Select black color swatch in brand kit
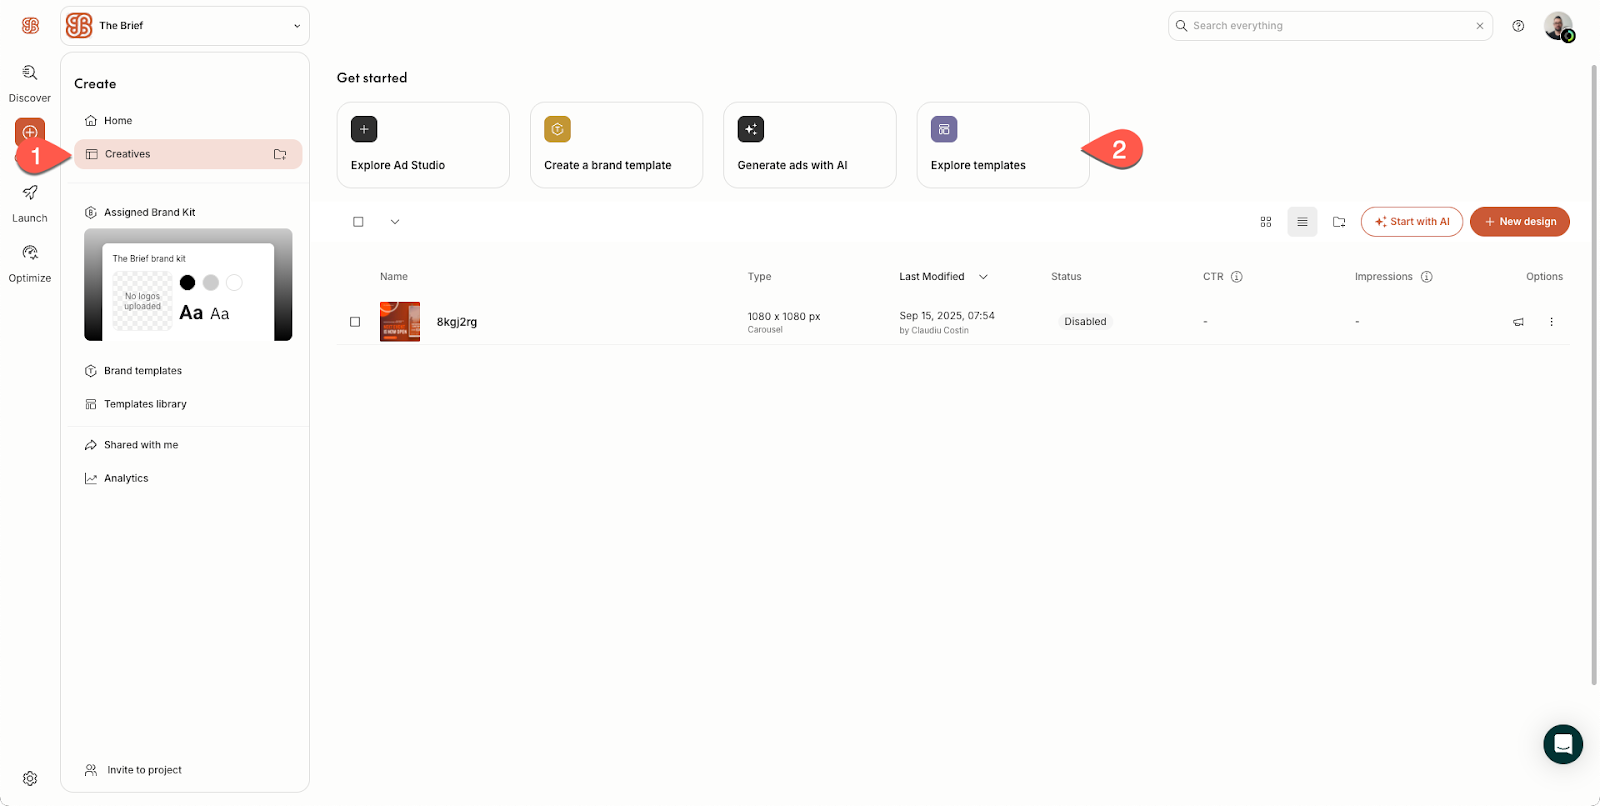 pyautogui.click(x=187, y=283)
